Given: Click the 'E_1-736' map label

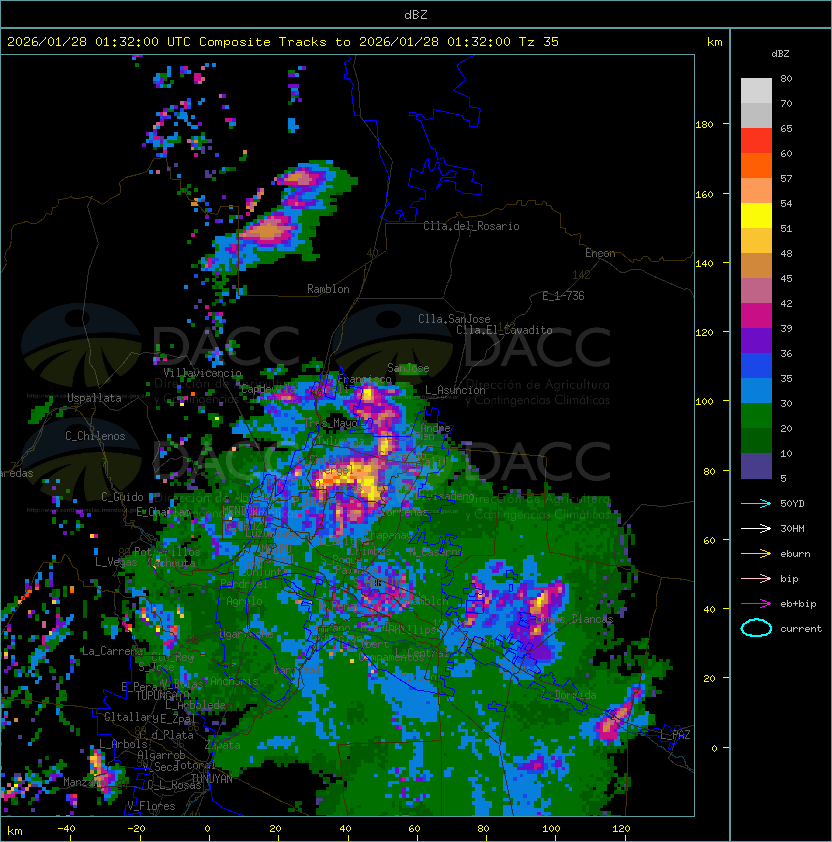Looking at the screenshot, I should click(563, 296).
